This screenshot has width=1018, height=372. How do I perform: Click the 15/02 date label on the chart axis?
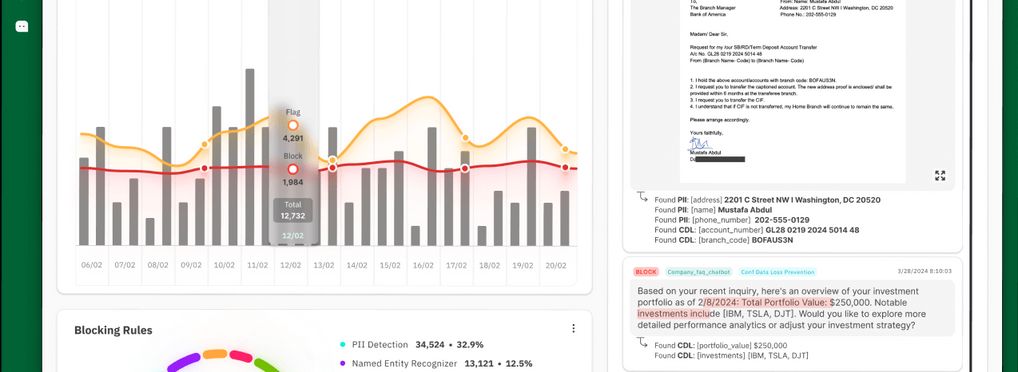[x=390, y=266]
